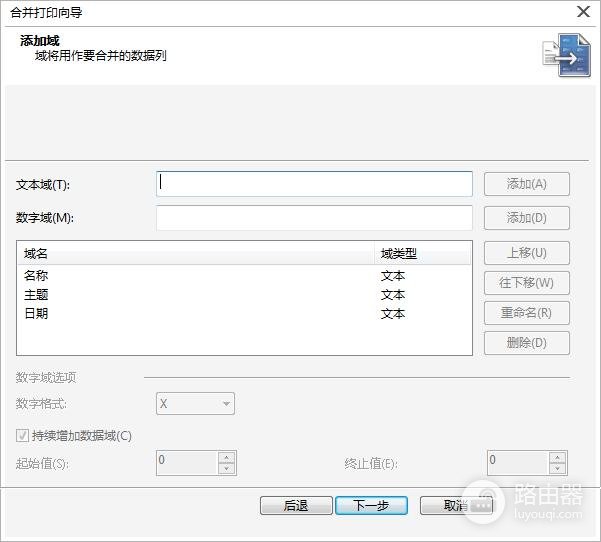Click the 终止值 number field
Image resolution: width=601 pixels, height=542 pixels.
coord(518,463)
